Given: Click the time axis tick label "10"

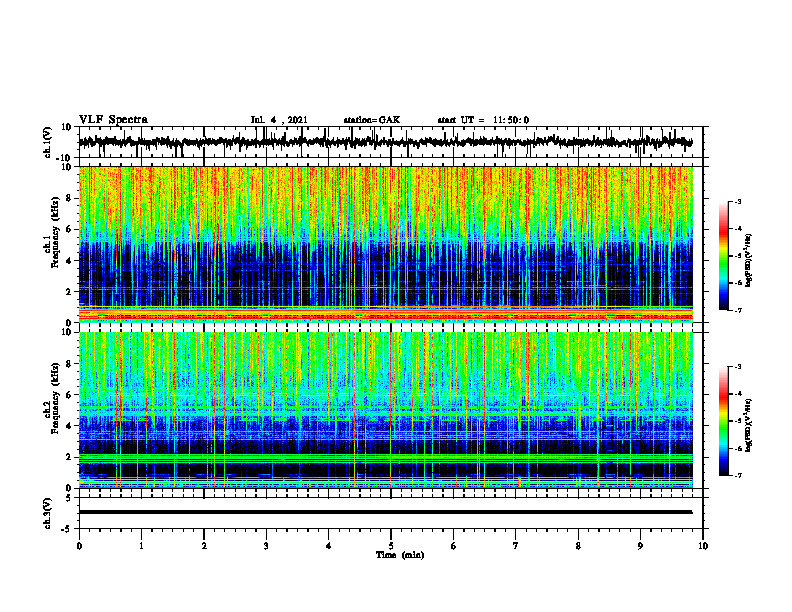Looking at the screenshot, I should [x=703, y=546].
